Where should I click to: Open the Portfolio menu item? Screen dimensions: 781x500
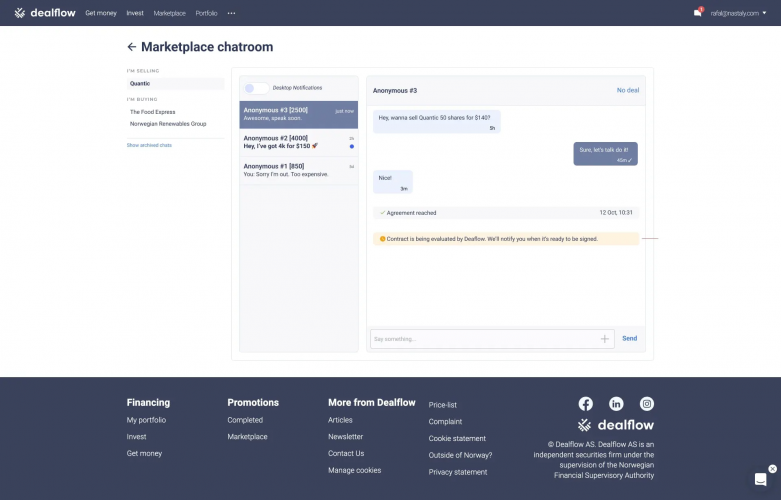coord(206,13)
